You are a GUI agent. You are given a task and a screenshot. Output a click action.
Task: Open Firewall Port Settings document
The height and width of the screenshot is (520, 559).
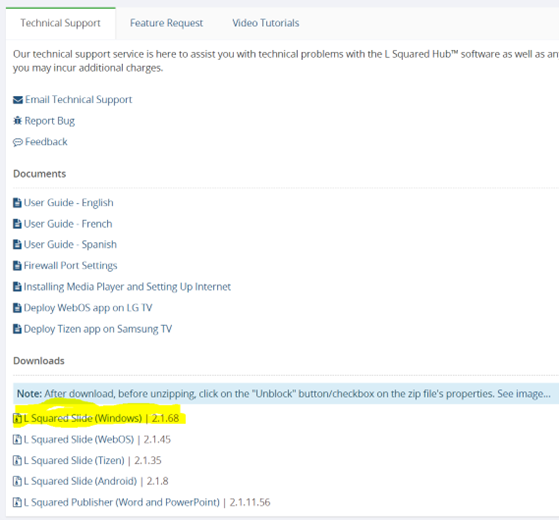click(x=70, y=266)
